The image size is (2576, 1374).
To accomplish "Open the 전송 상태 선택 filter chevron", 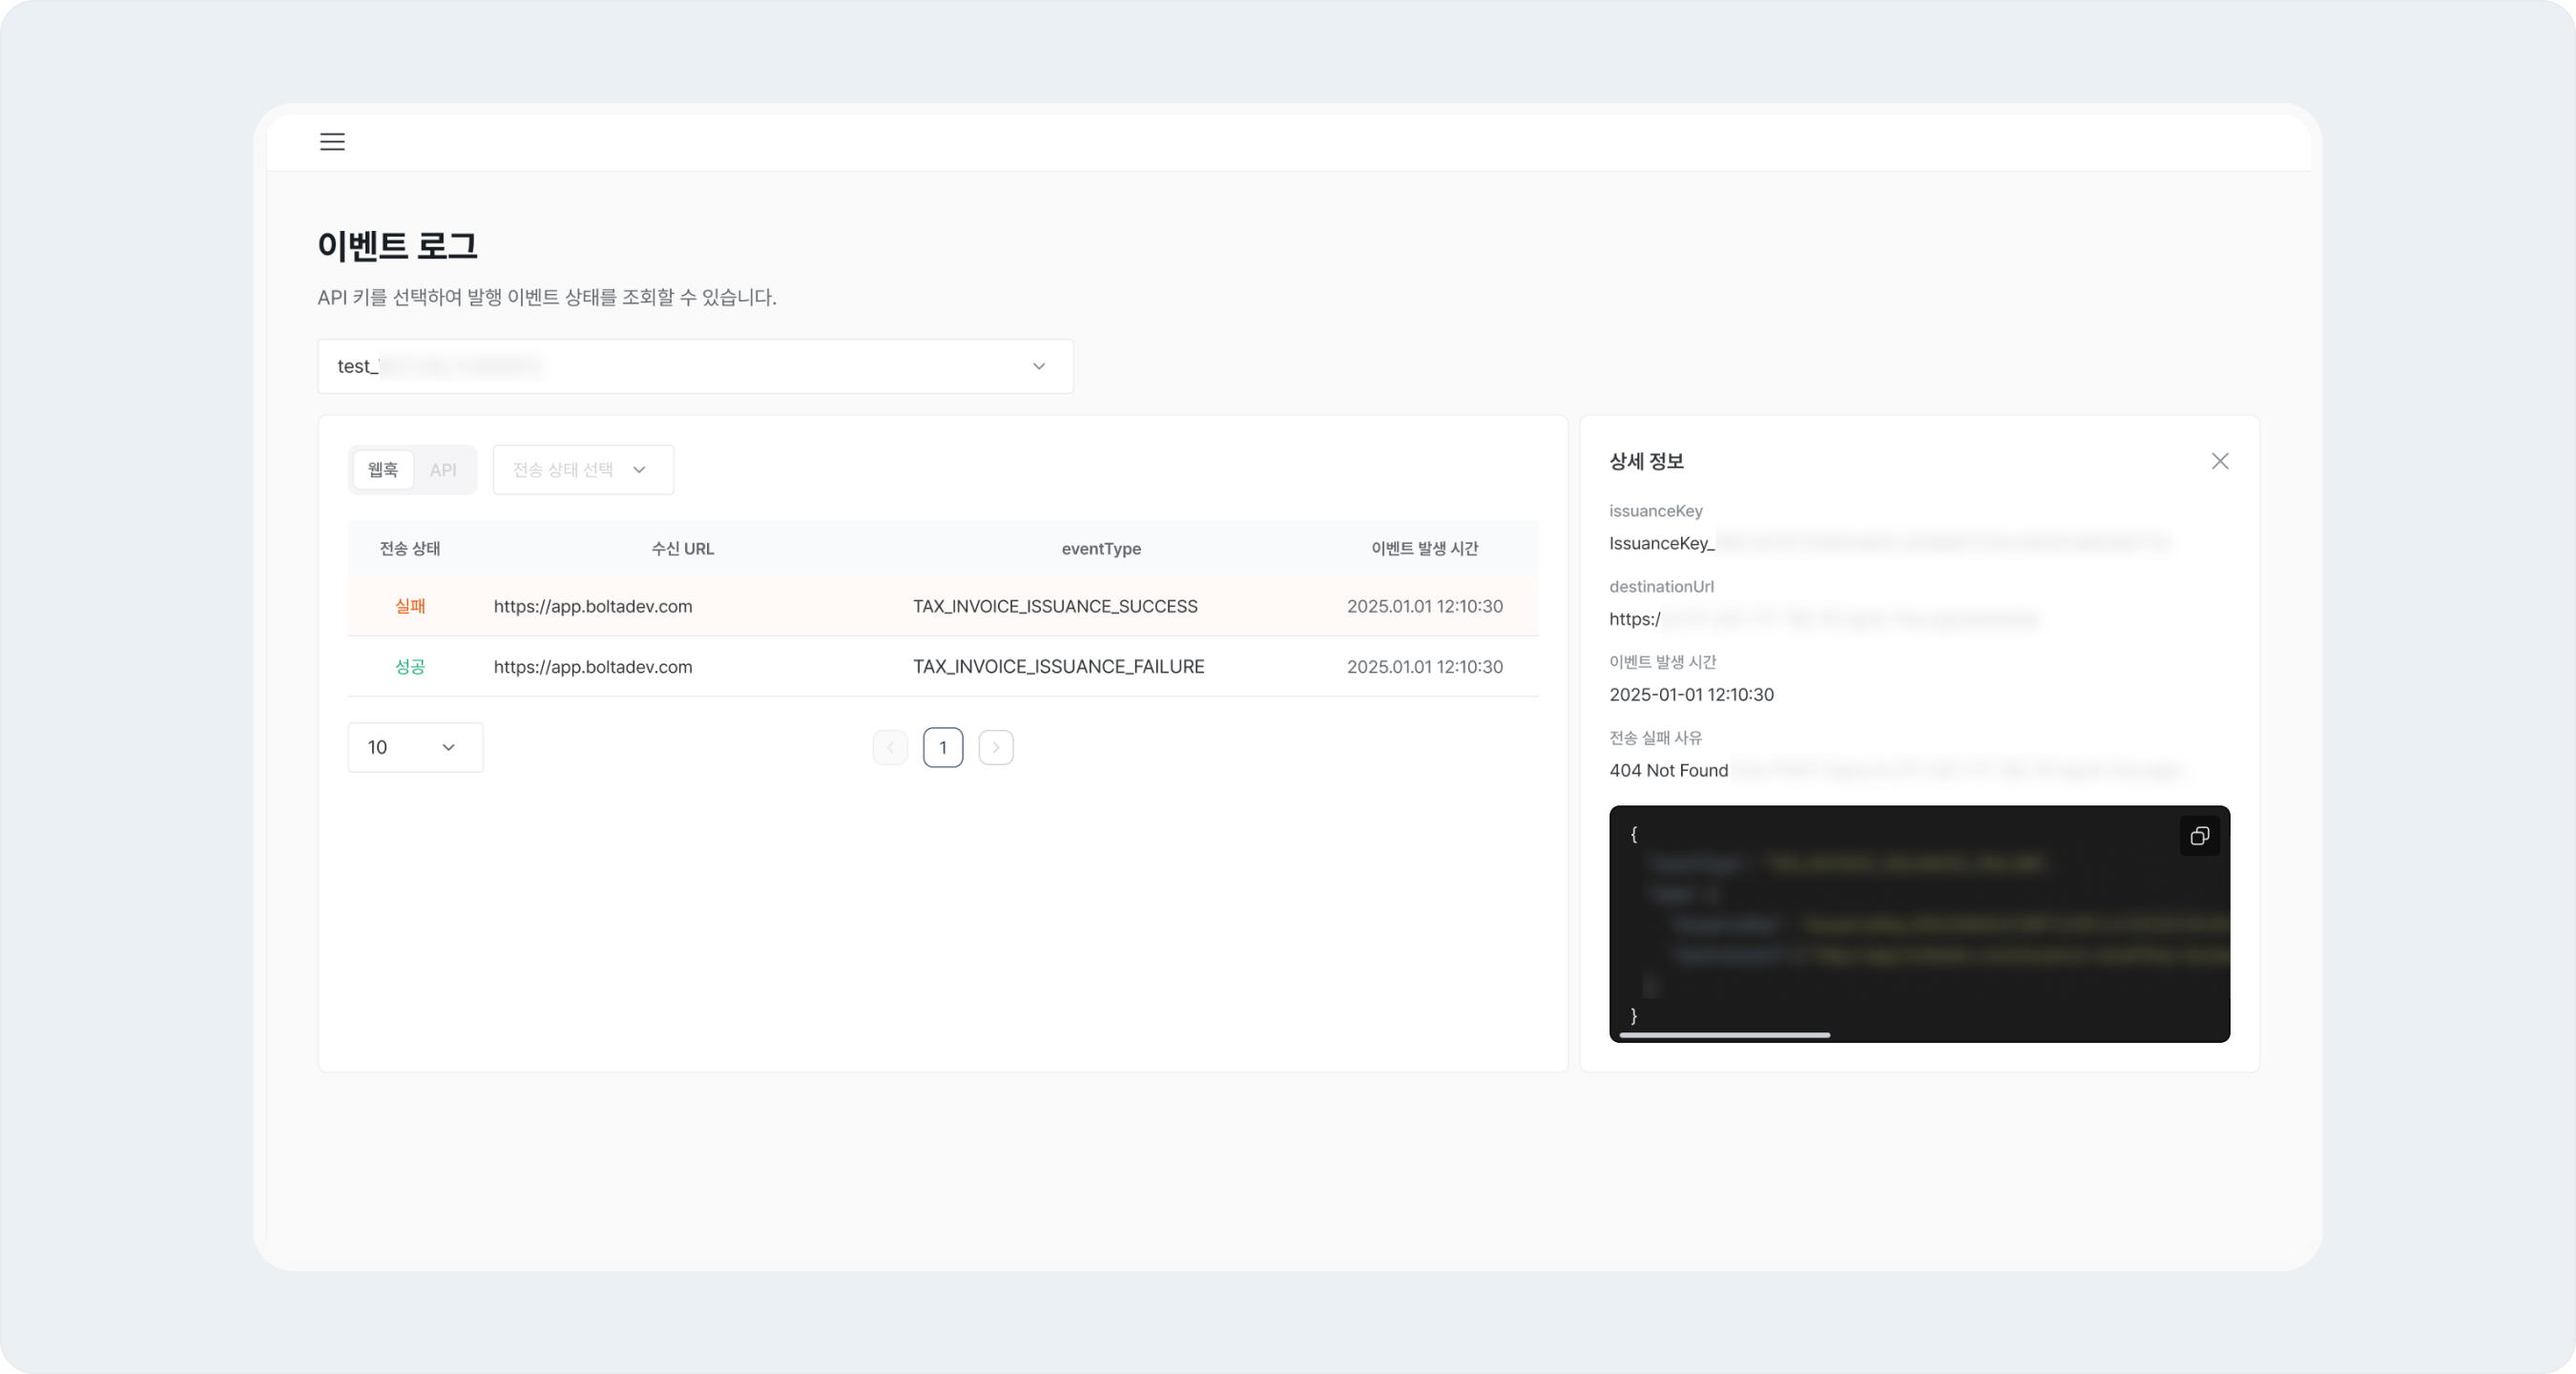I will 641,469.
